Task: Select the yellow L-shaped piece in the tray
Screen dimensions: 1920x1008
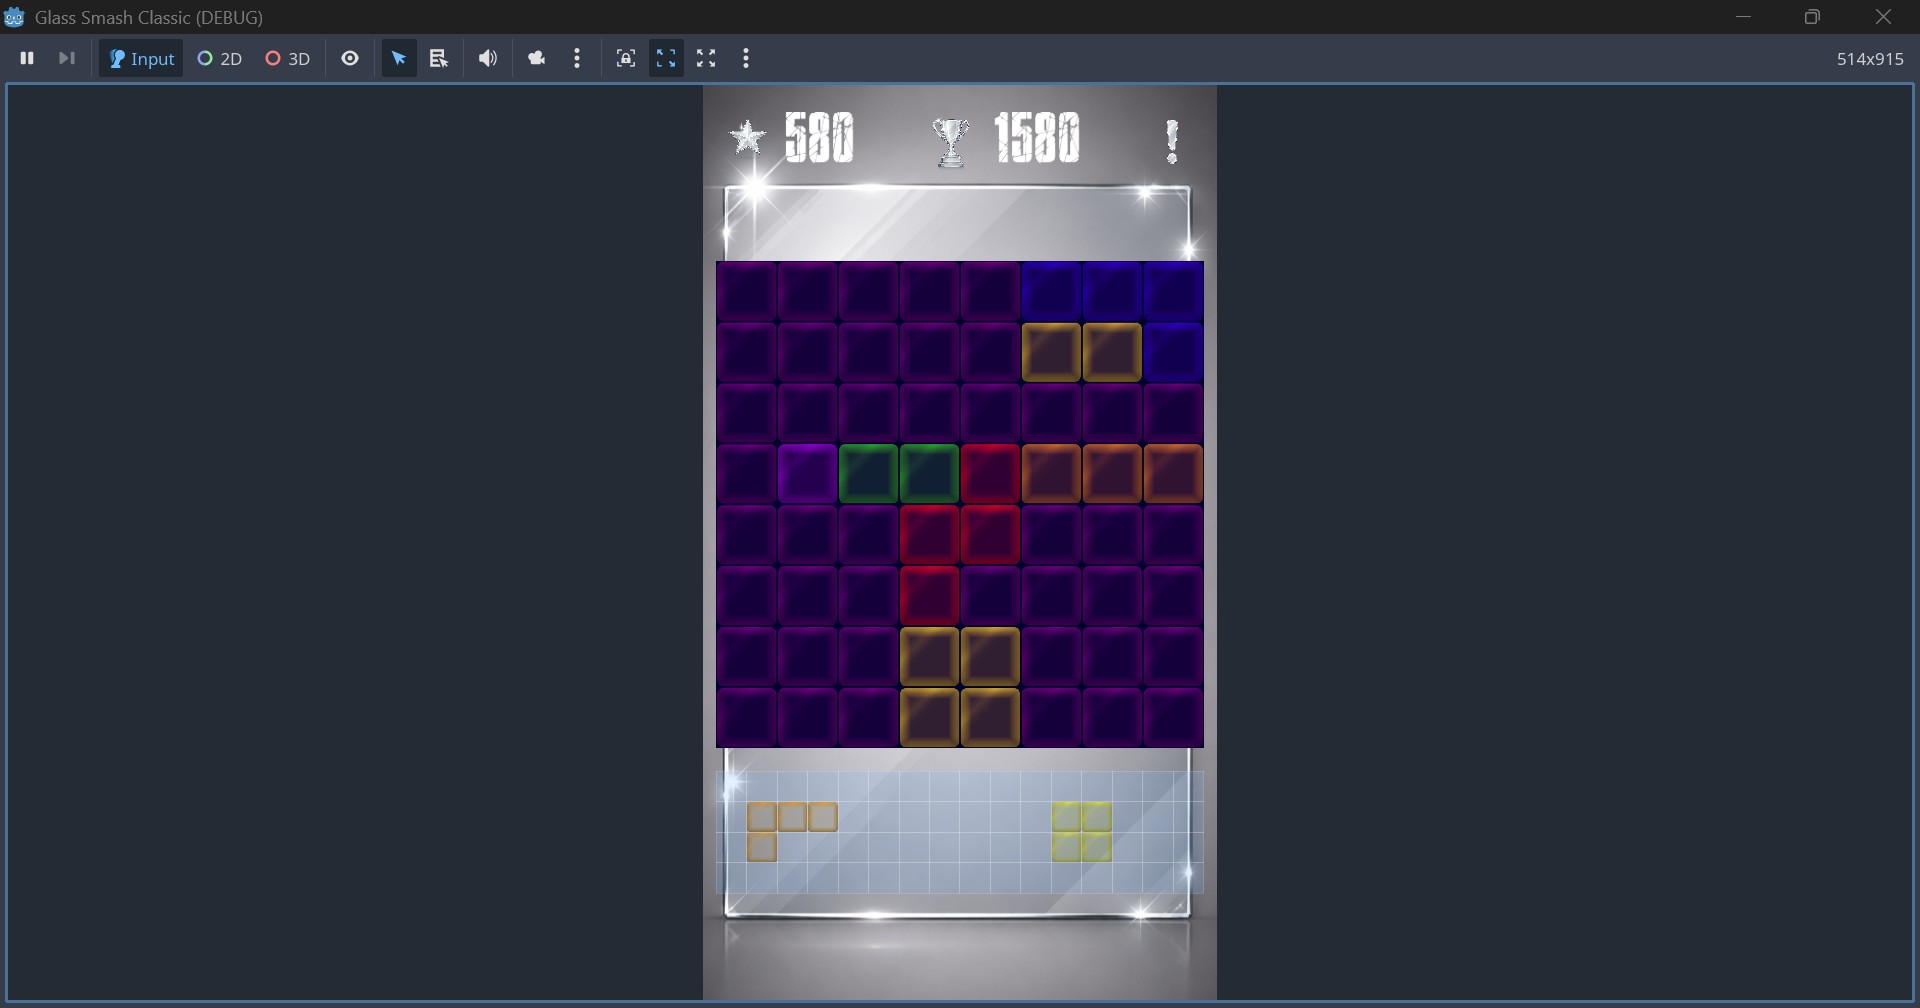Action: [x=790, y=830]
